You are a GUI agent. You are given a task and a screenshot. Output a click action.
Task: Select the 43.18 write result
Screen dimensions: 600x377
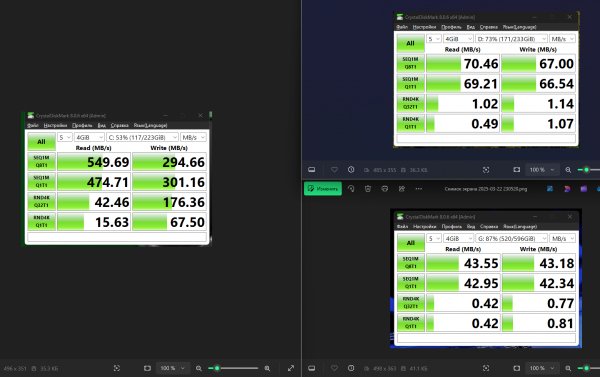click(x=538, y=263)
